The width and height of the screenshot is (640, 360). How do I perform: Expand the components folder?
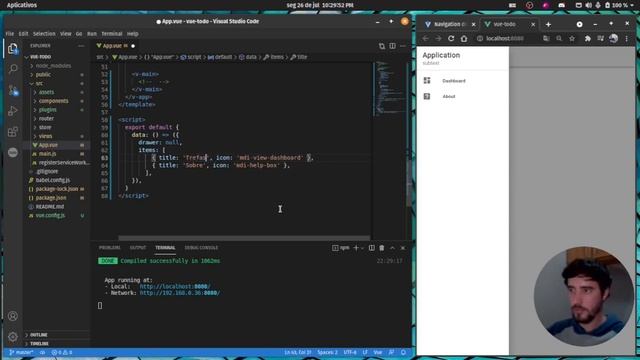coord(53,101)
